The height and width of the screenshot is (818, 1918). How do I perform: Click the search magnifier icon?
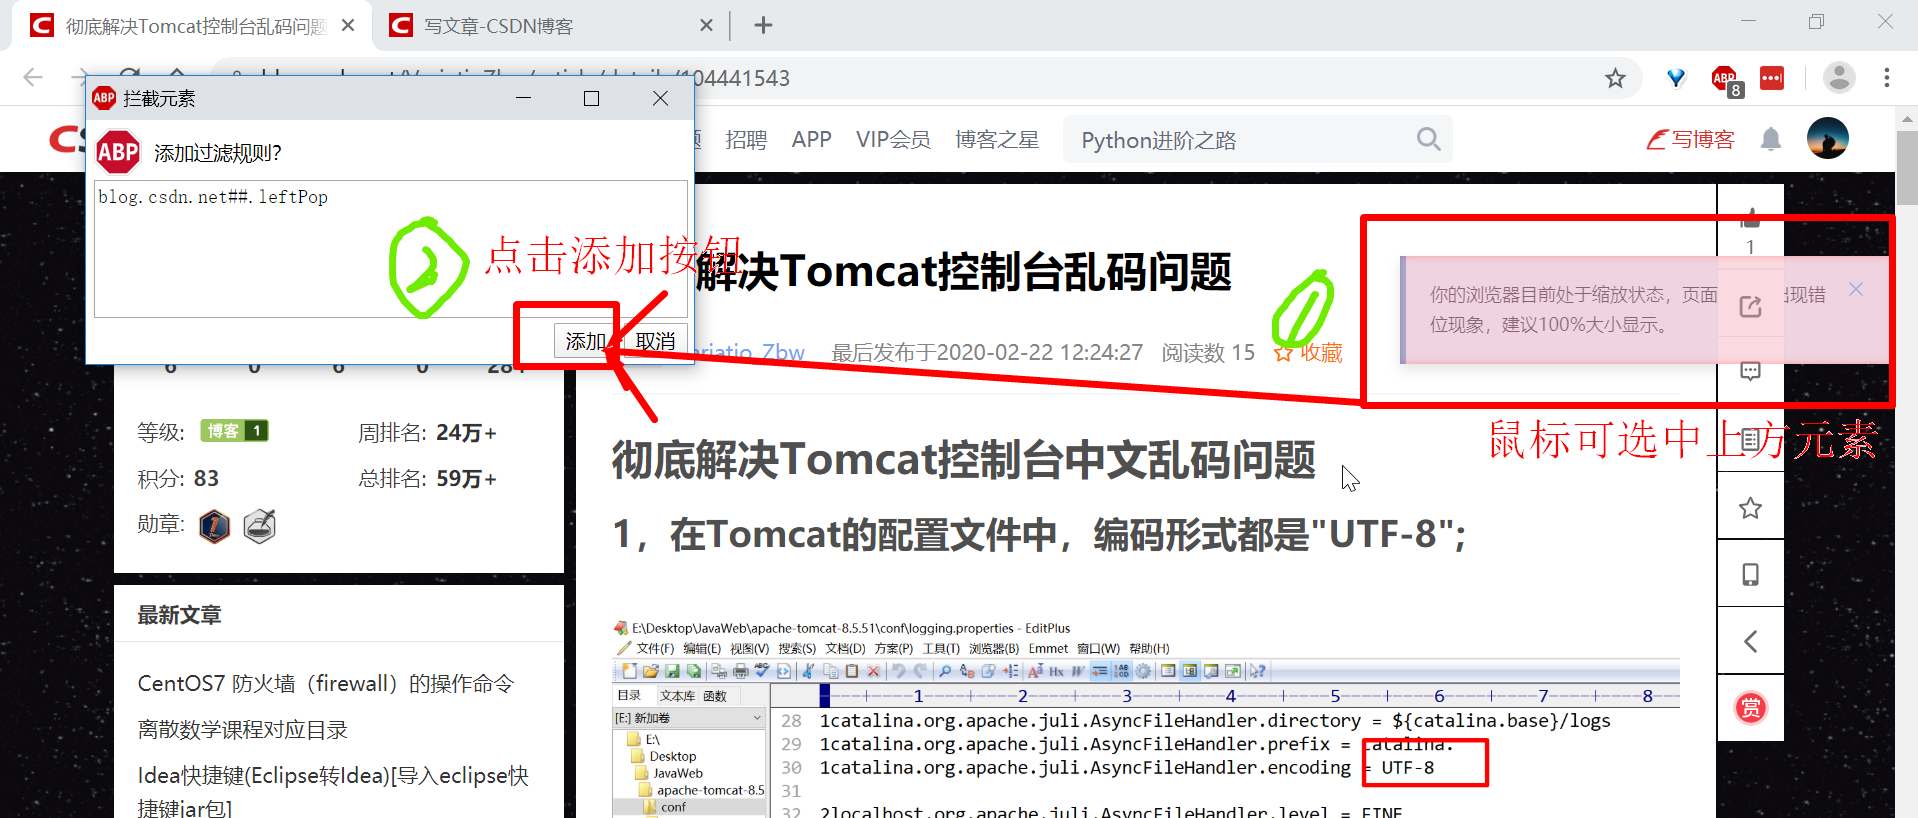[1428, 139]
